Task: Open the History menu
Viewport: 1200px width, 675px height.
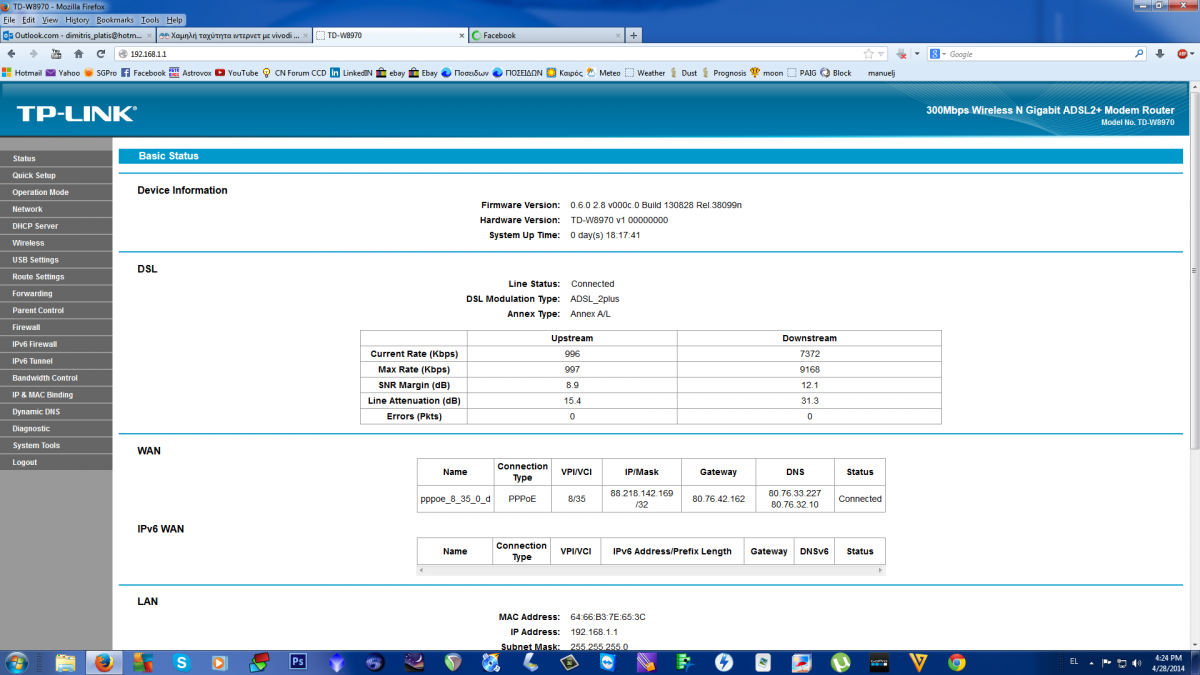Action: point(77,20)
